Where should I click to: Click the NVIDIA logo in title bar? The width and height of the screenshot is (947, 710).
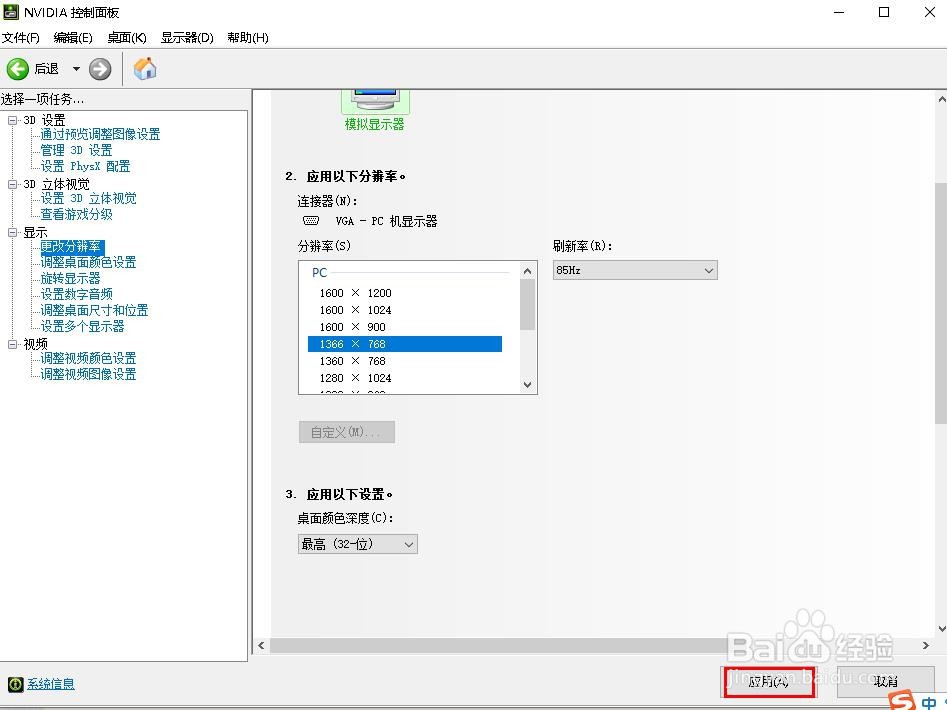(11, 12)
